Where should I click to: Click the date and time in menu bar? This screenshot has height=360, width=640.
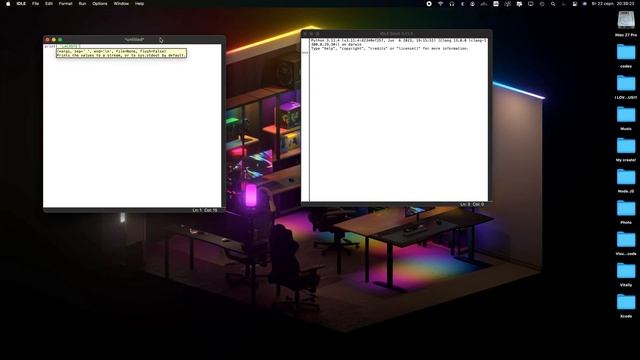613,4
